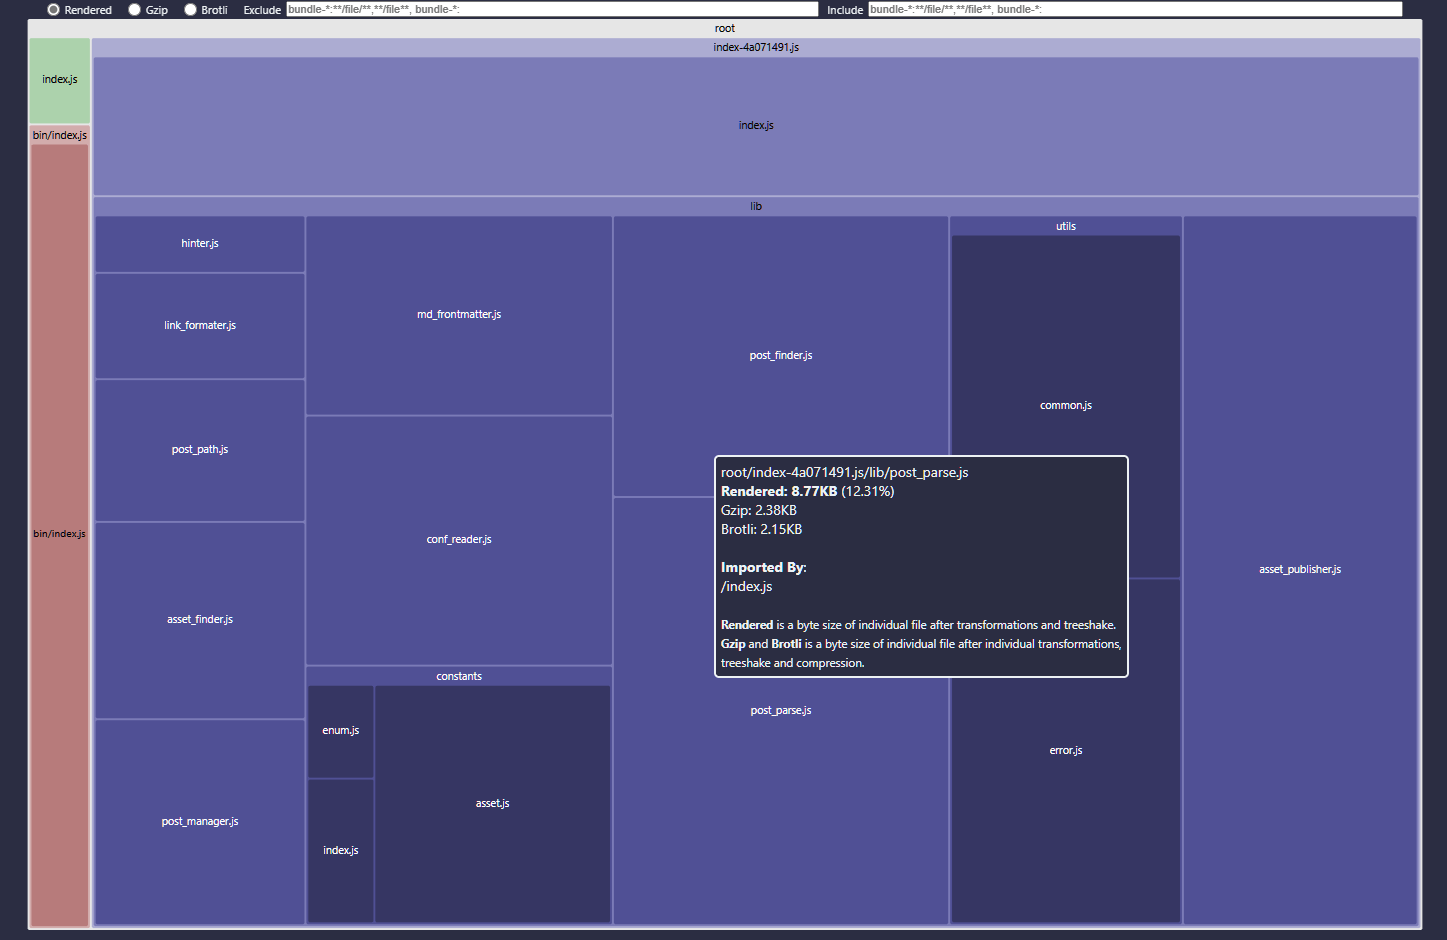This screenshot has height=940, width=1447.
Task: Select the index-4a071491.js bundle header
Action: (x=755, y=47)
